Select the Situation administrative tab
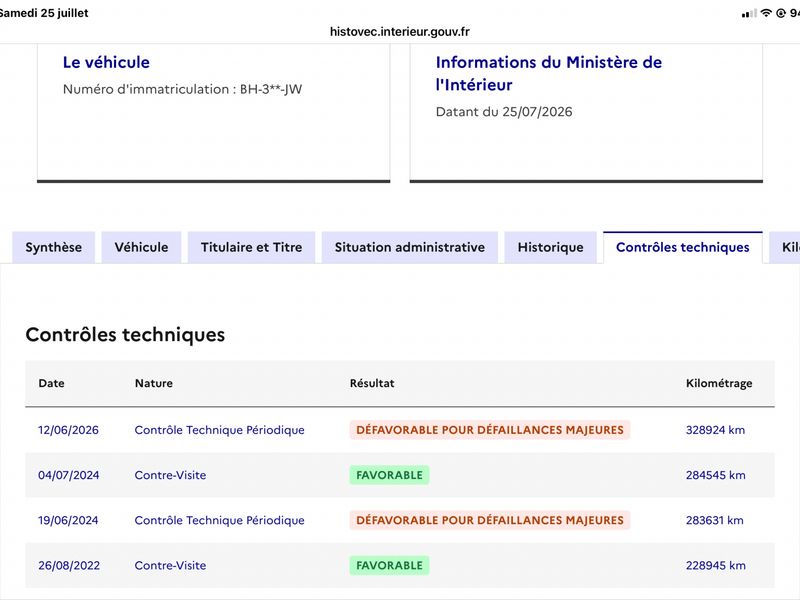Screen dimensions: 800x600 [x=410, y=247]
